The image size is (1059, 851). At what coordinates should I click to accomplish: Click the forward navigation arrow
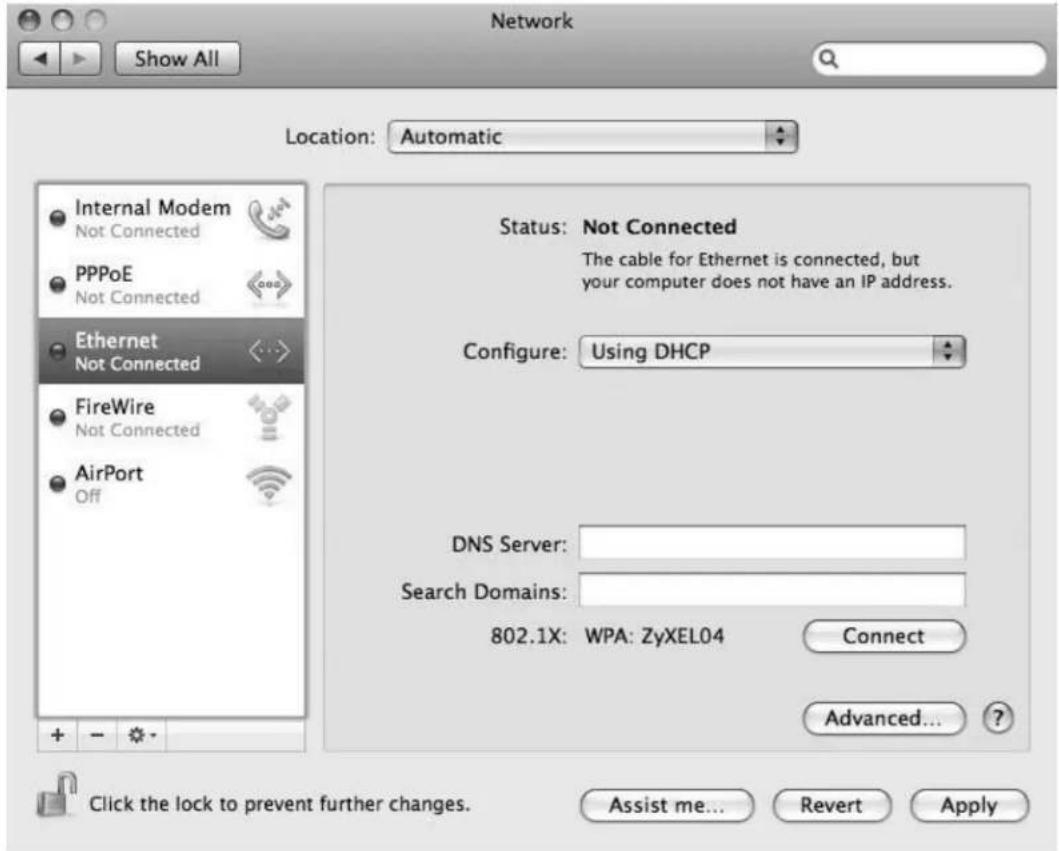tap(80, 59)
